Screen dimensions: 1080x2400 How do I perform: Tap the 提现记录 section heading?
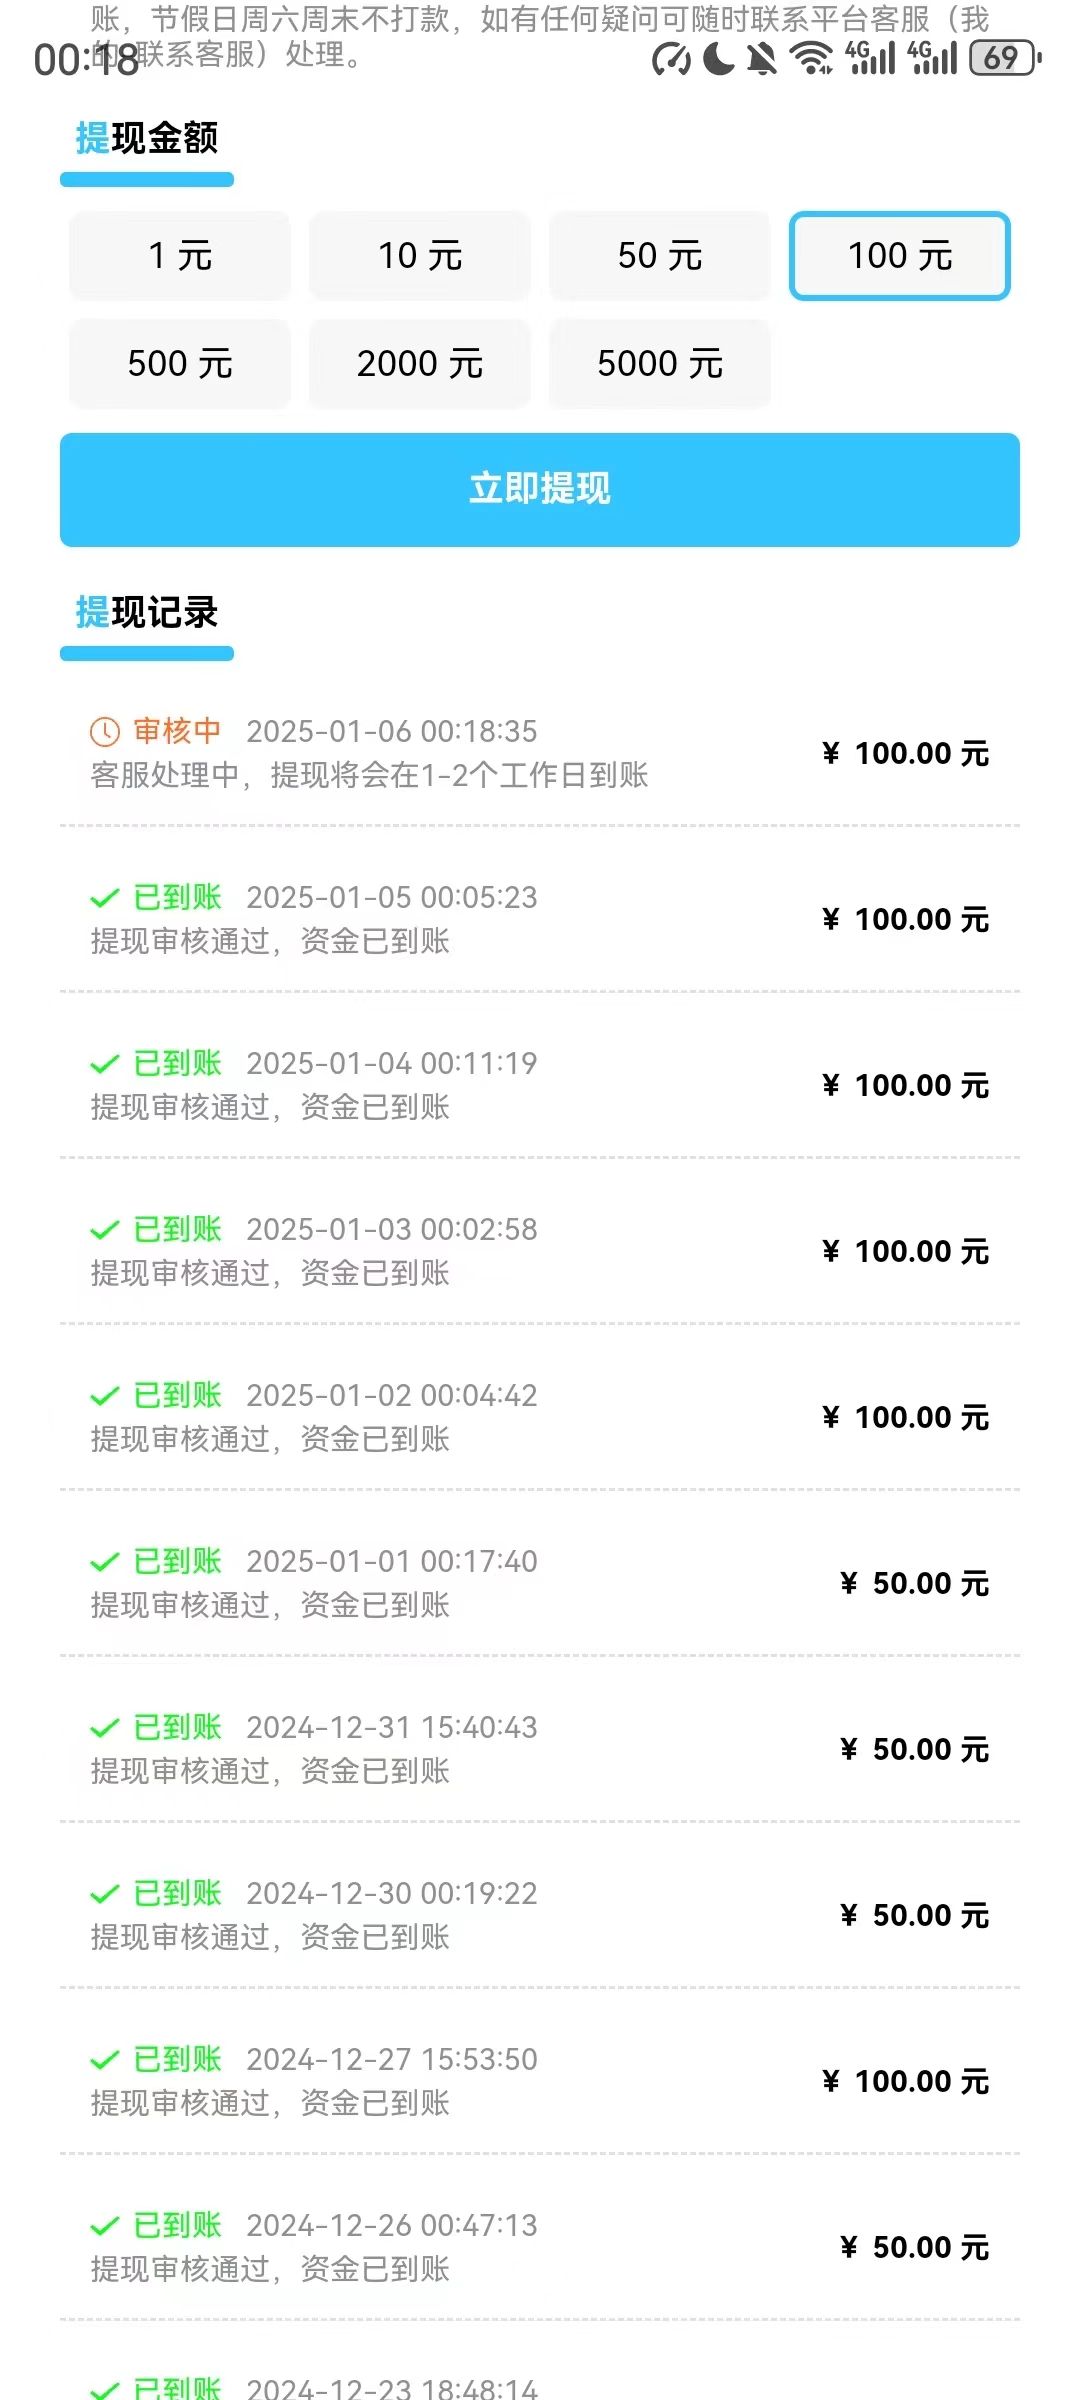[x=147, y=613]
